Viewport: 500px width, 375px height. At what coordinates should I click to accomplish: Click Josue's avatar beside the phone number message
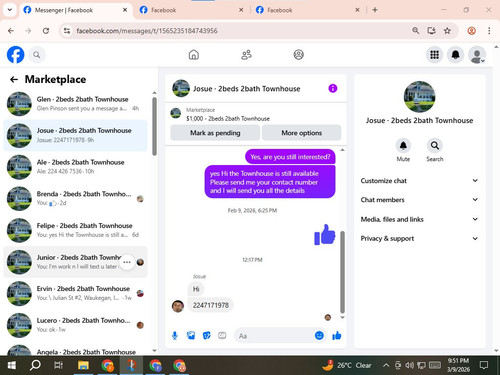pyautogui.click(x=178, y=306)
